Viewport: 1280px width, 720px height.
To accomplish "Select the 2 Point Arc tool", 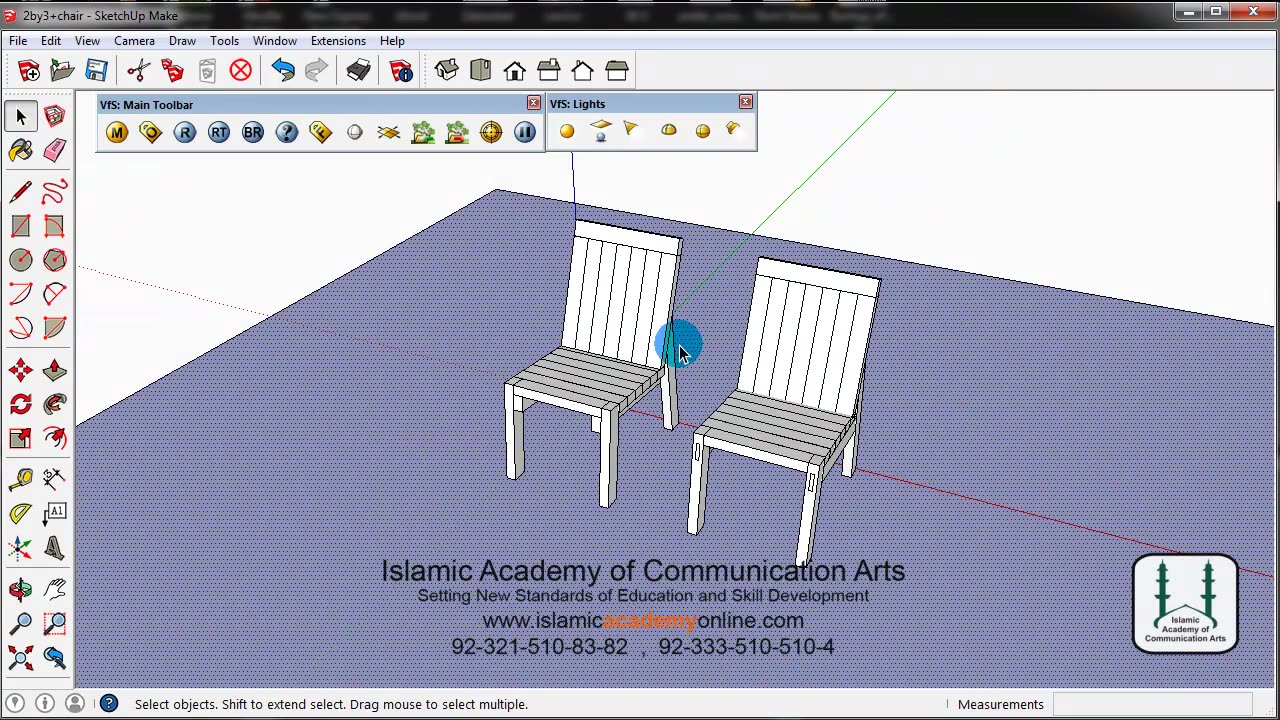I will pyautogui.click(x=55, y=294).
